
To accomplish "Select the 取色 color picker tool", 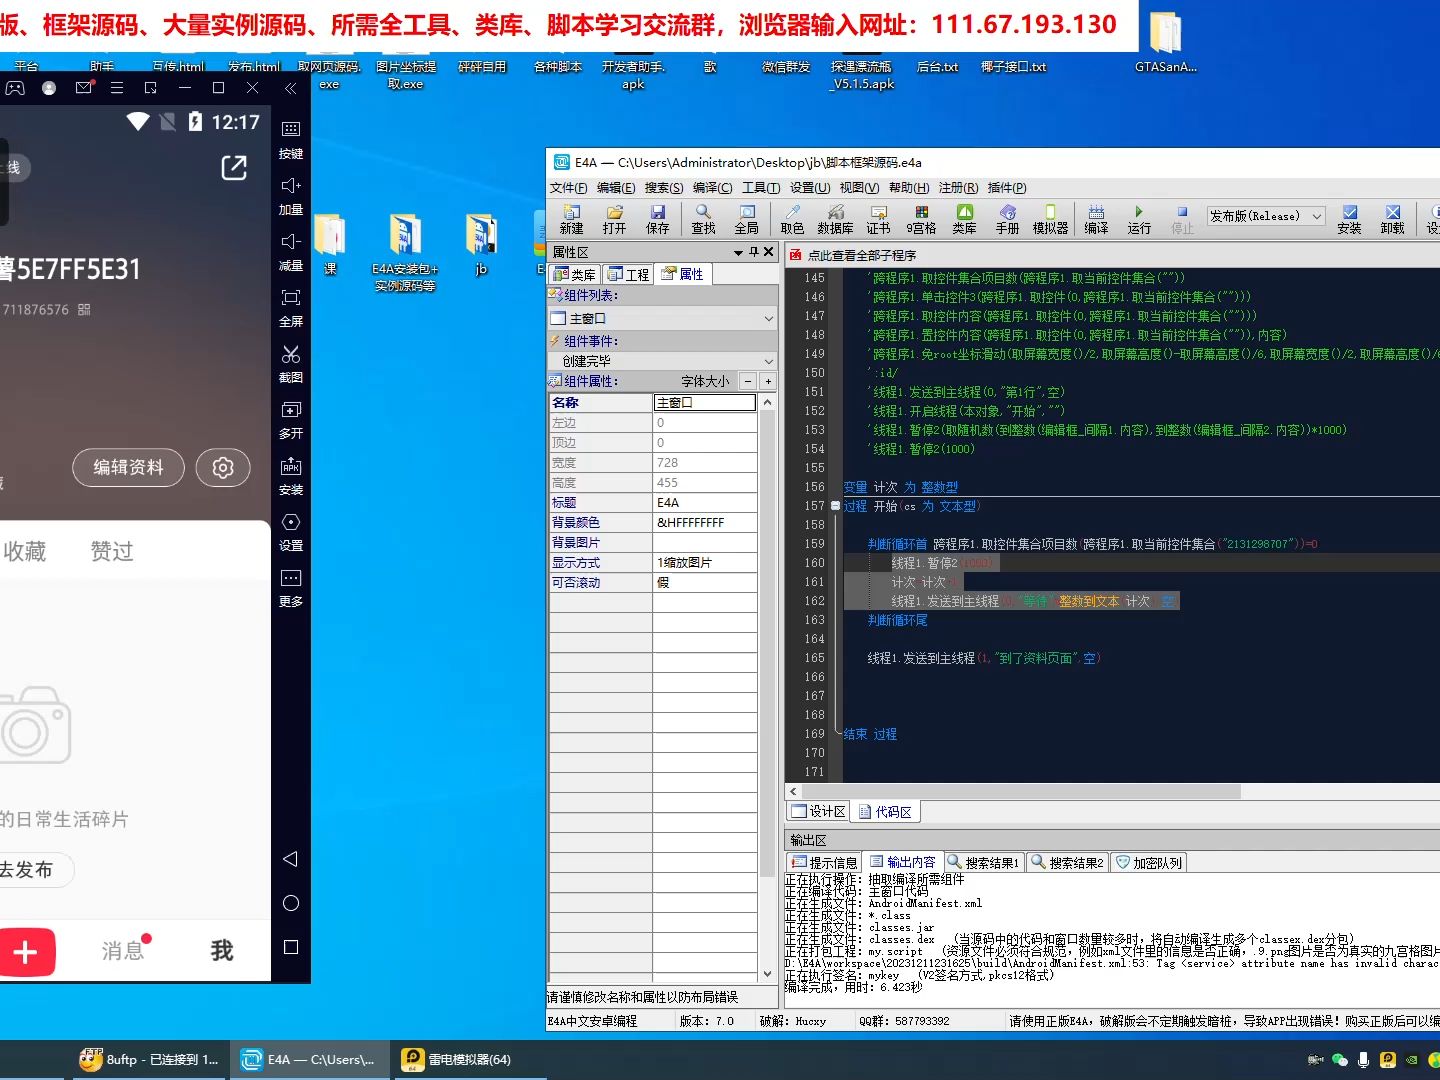I will tap(792, 218).
